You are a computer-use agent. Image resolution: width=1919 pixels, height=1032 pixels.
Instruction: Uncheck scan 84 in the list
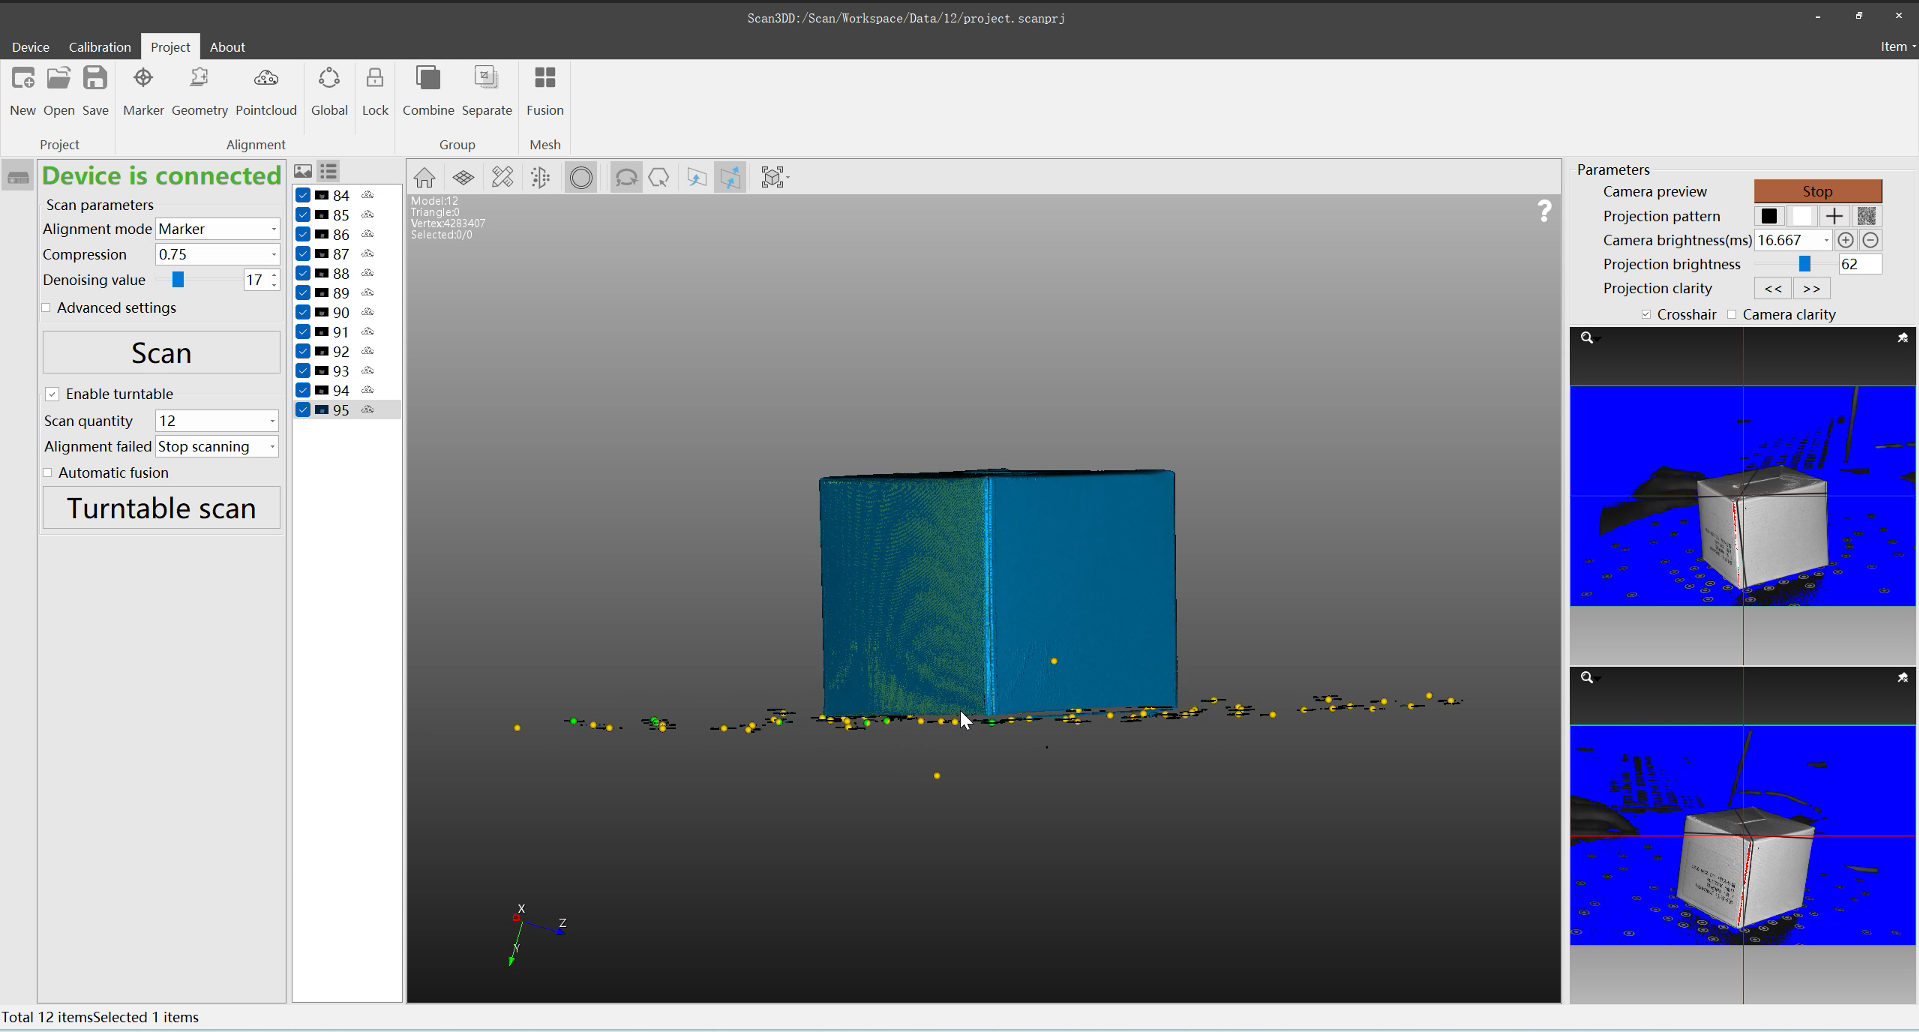click(303, 195)
